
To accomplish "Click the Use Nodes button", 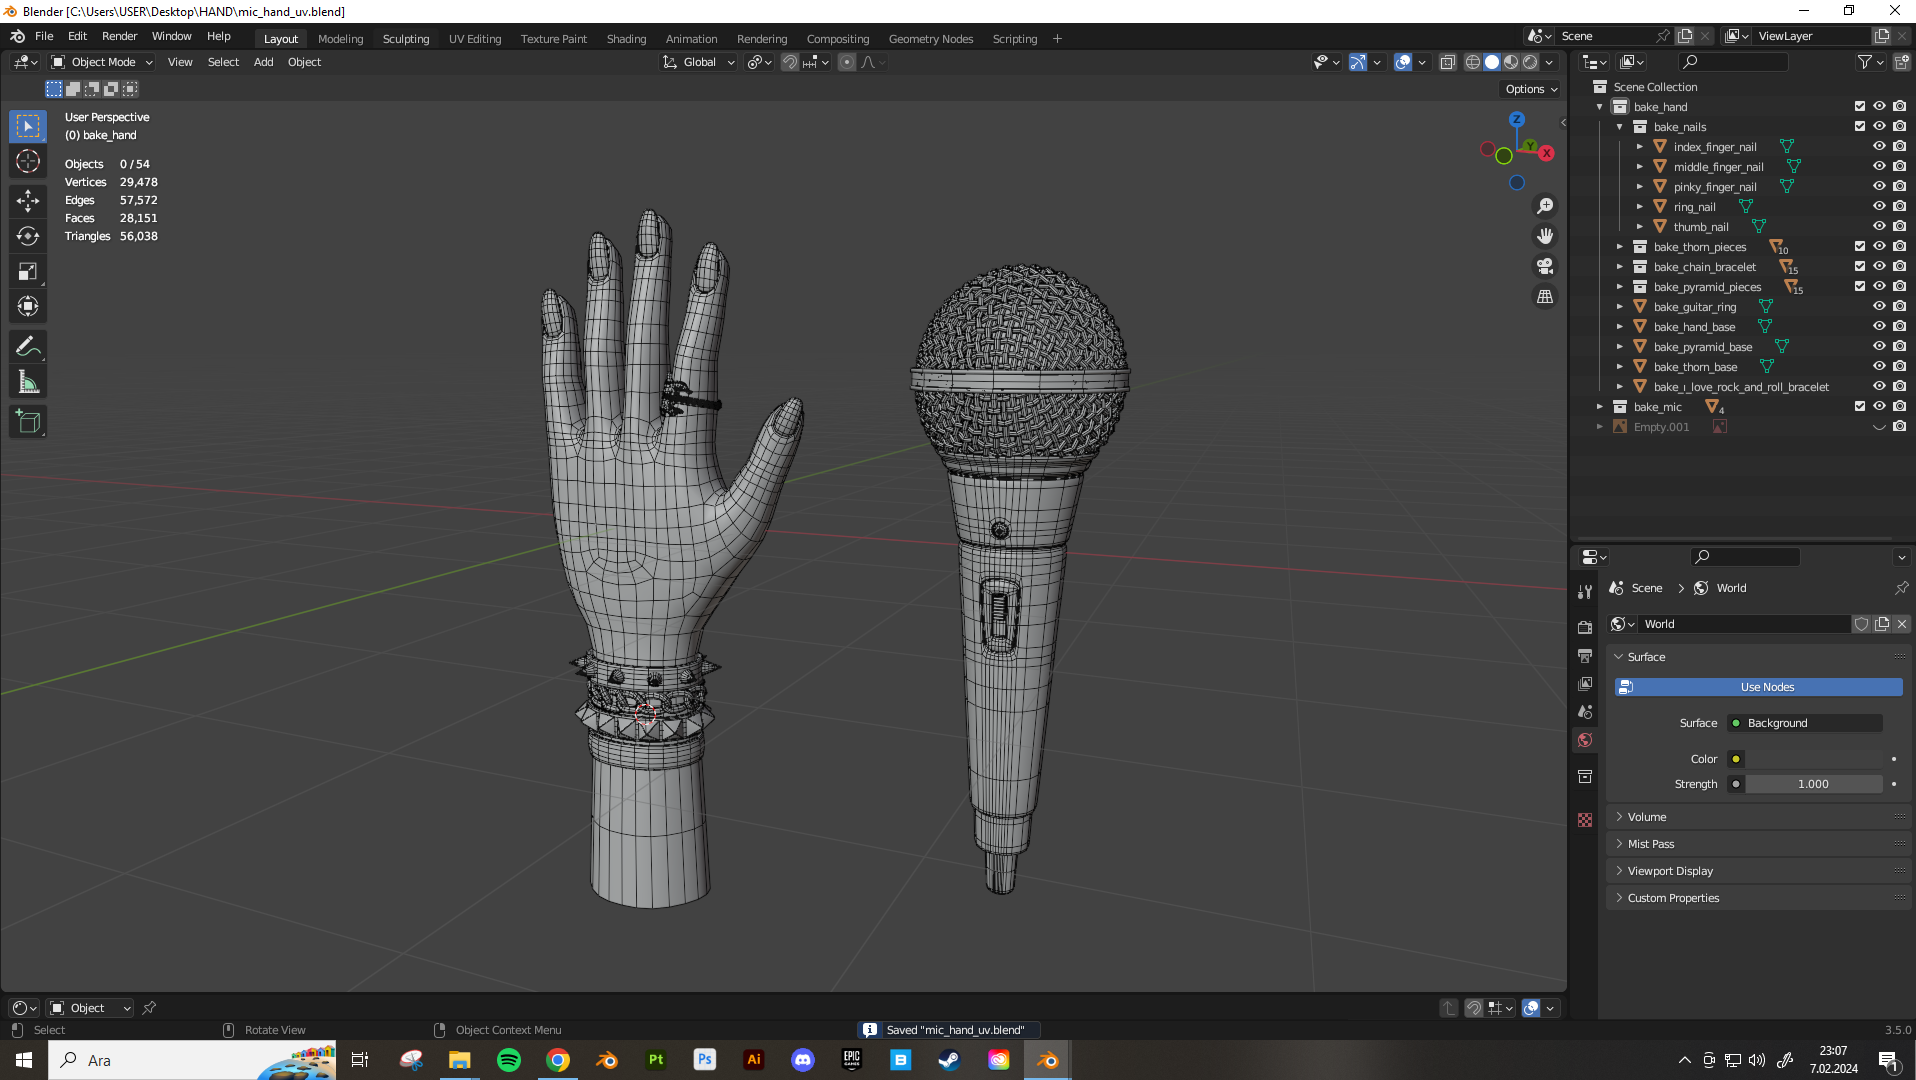I will point(1759,687).
